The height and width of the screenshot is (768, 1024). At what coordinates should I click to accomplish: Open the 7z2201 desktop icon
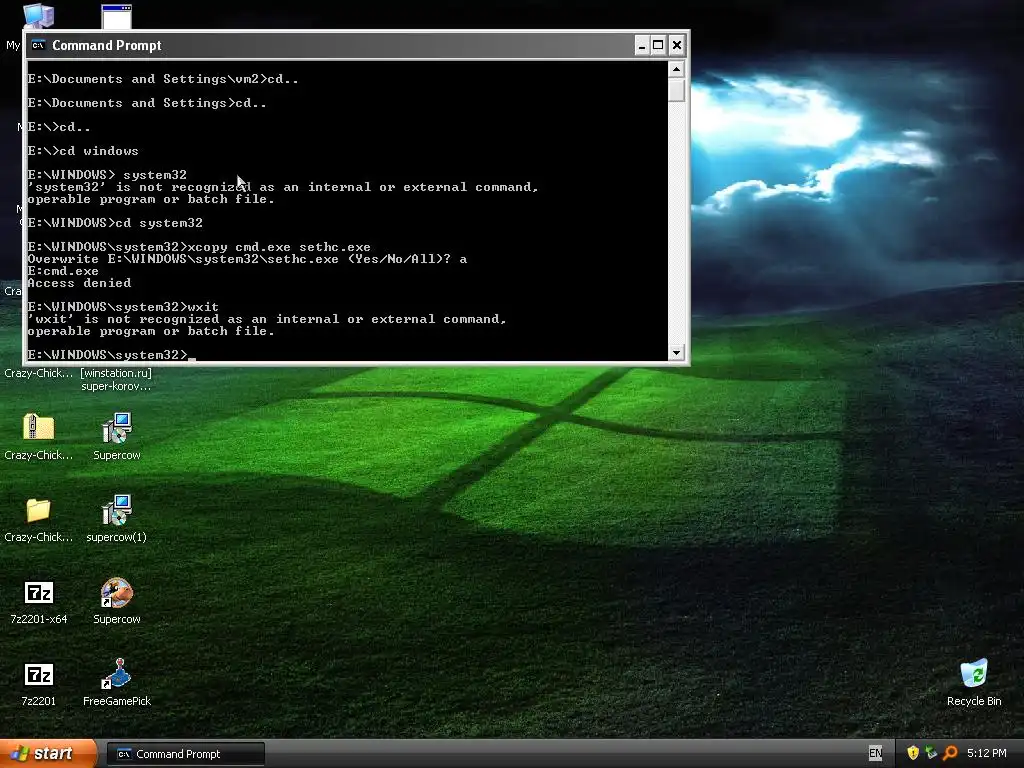click(x=39, y=675)
